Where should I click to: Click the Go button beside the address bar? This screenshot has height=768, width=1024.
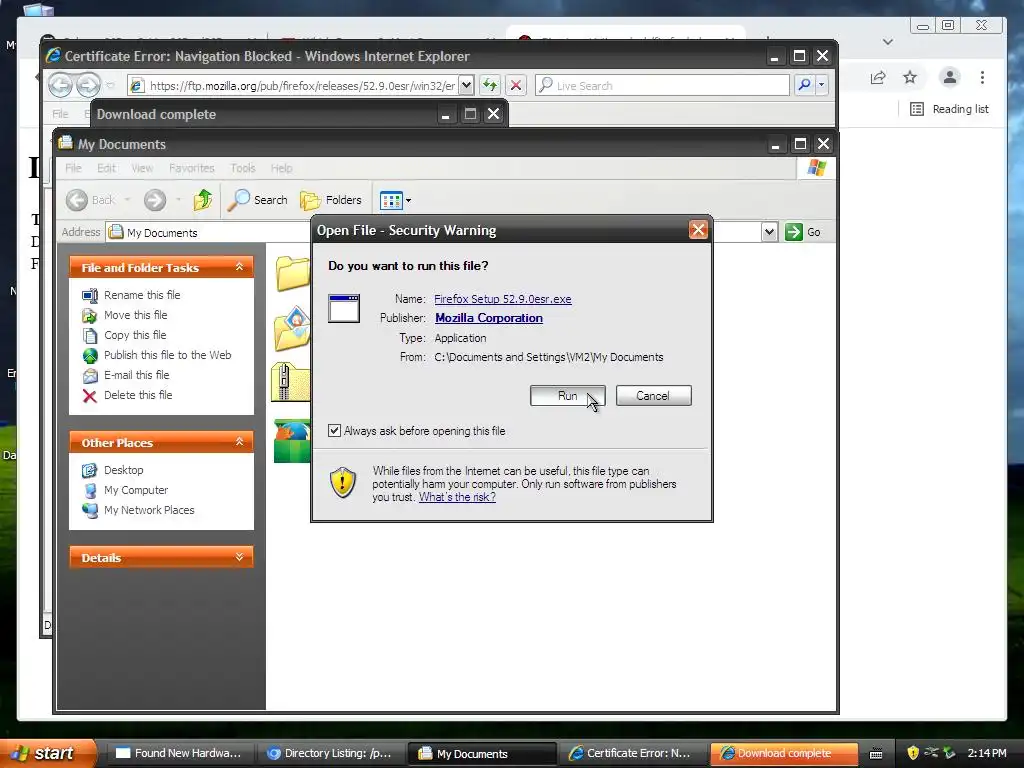tap(803, 232)
